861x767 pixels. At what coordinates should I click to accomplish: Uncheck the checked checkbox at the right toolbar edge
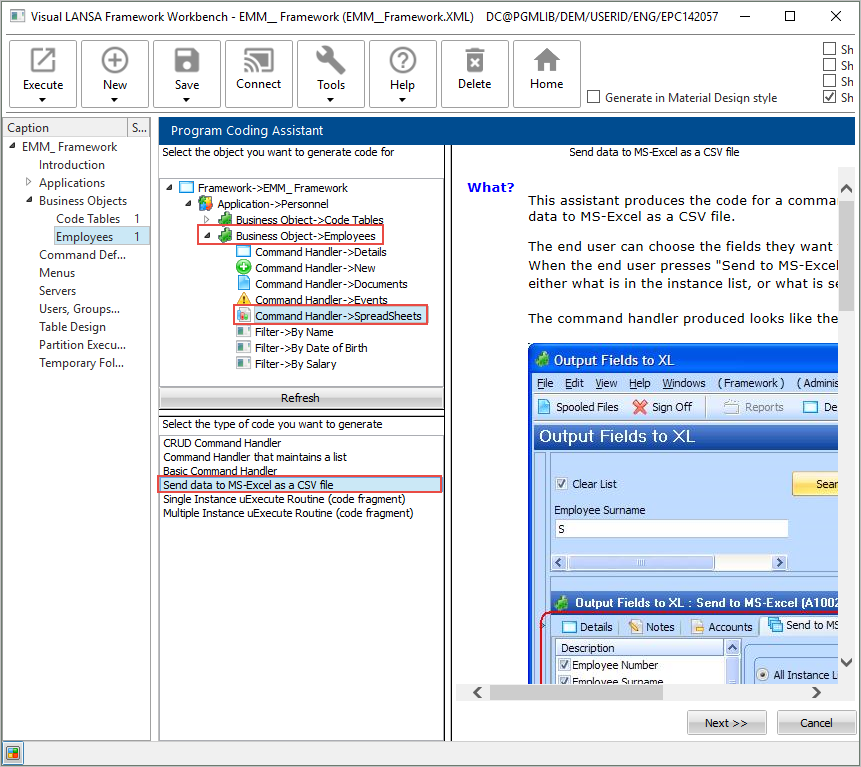coord(829,97)
